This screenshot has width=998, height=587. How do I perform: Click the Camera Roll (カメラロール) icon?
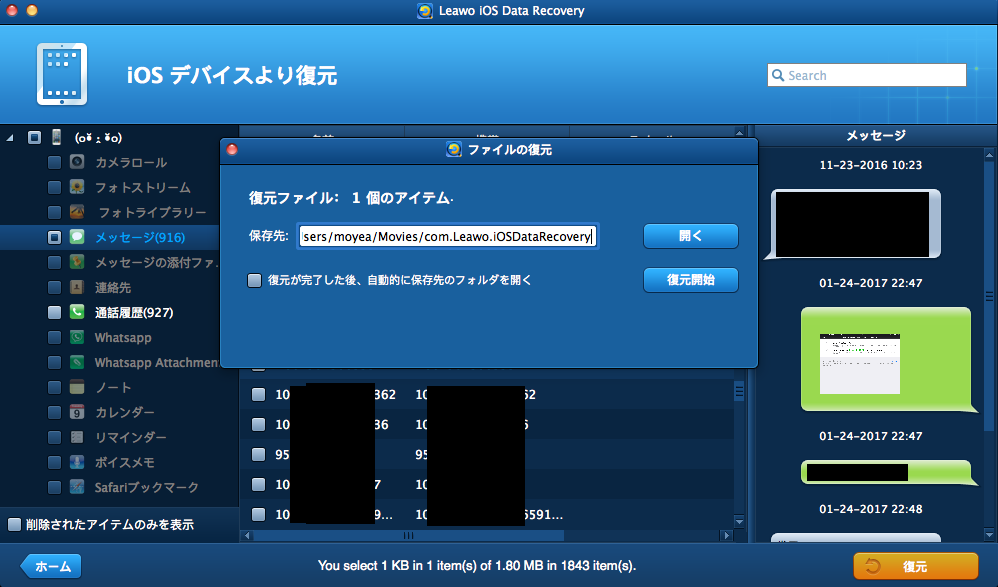coord(77,162)
